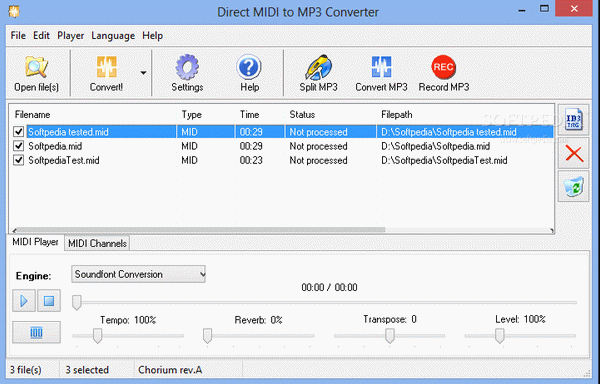Open the Help menu
The image size is (600, 384).
[x=152, y=36]
